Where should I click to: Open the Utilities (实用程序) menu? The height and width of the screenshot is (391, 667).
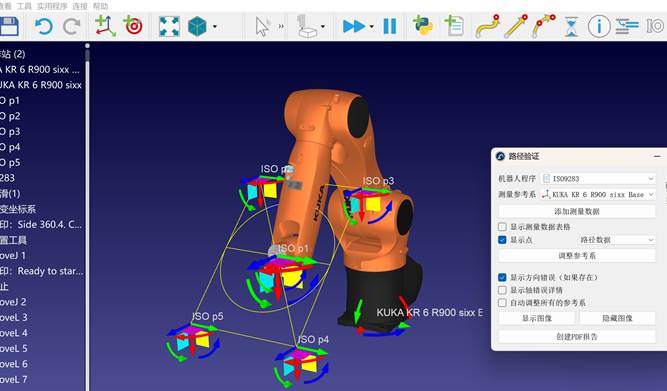click(52, 6)
